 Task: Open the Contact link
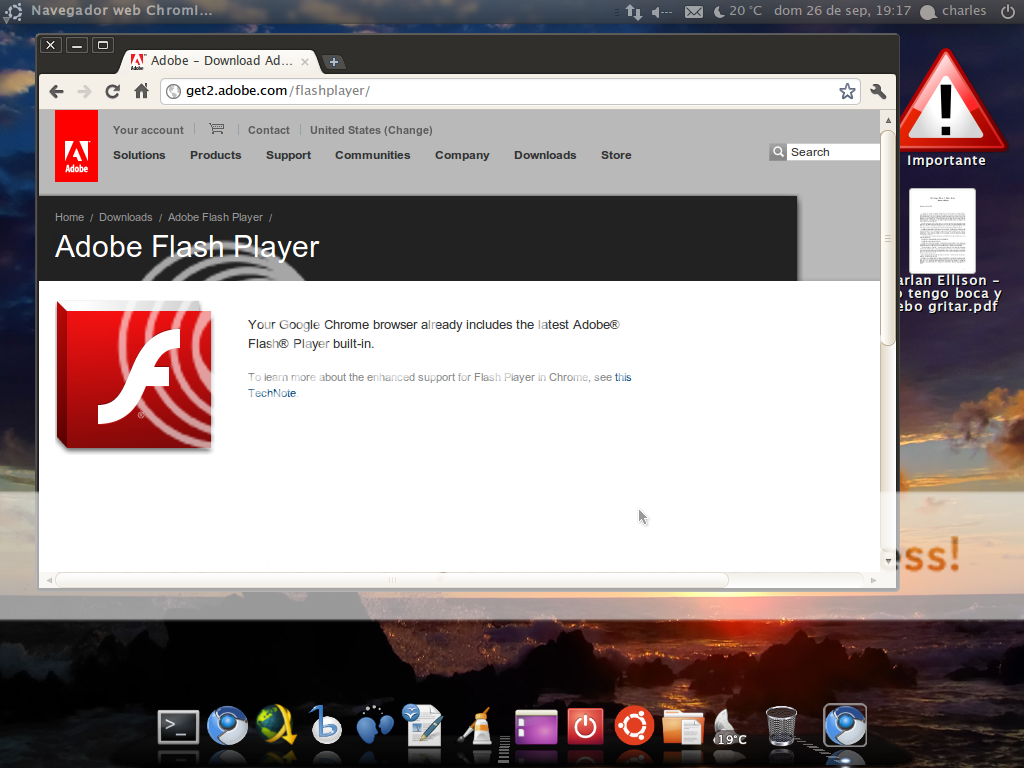coord(268,130)
